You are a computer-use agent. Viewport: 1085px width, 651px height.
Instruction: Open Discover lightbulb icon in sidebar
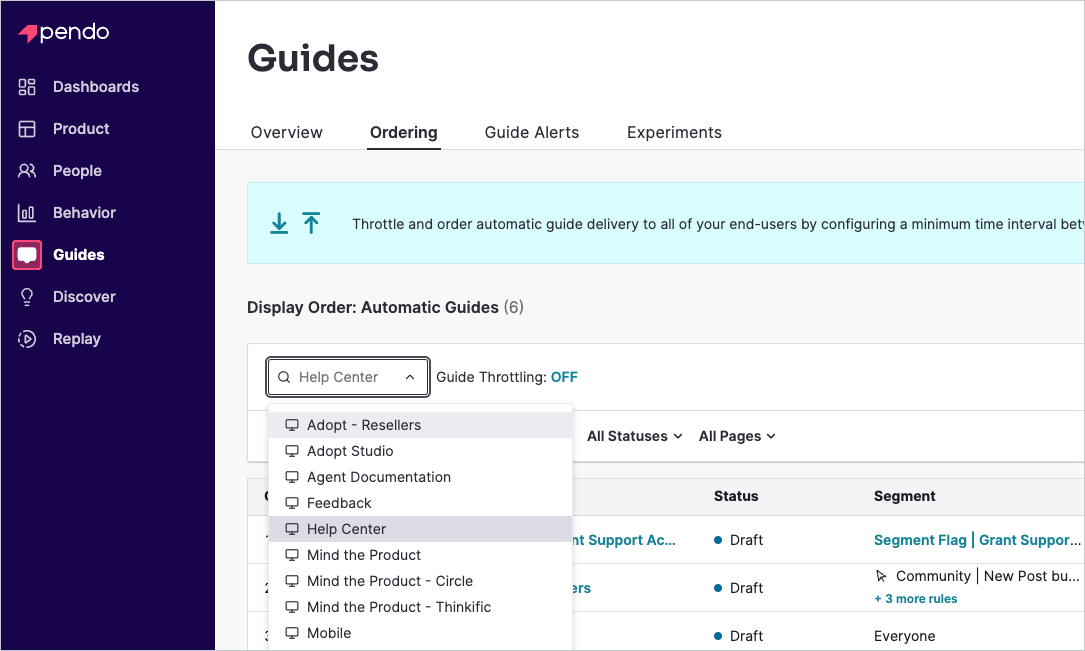[27, 297]
